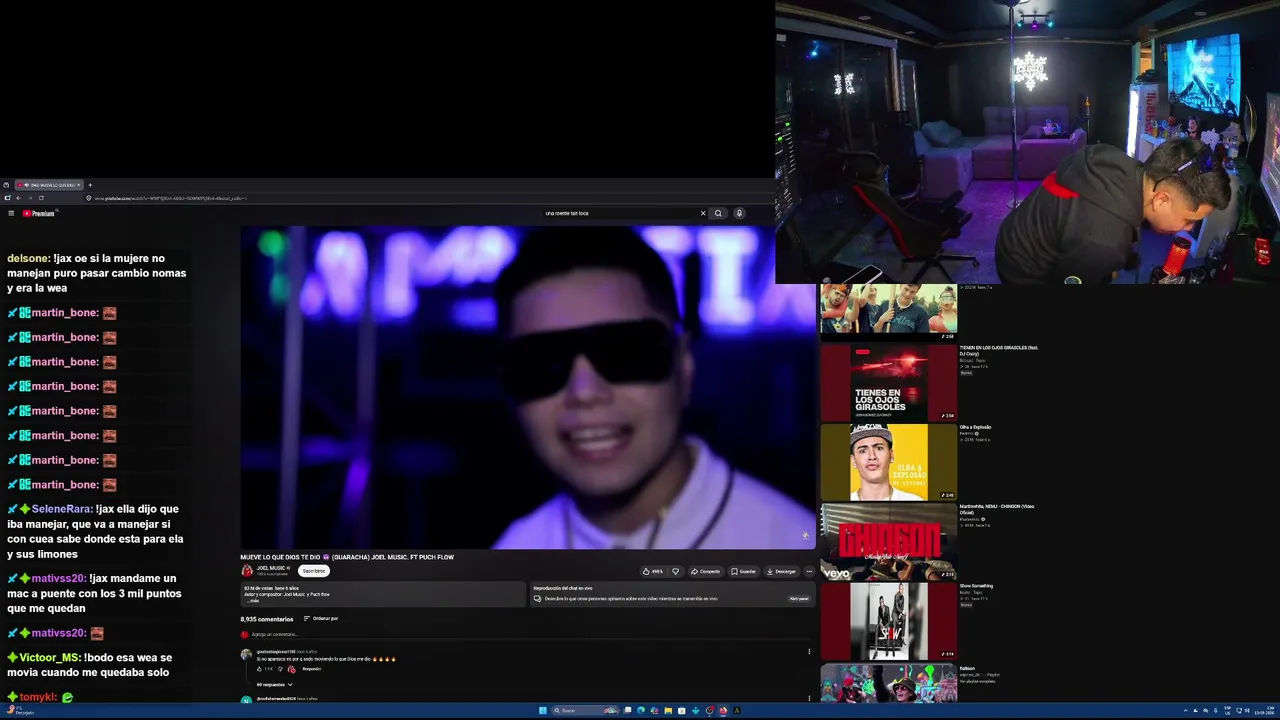Screen dimensions: 1280x720
Task: Open the taskbar clock and date
Action: (x=1264, y=711)
